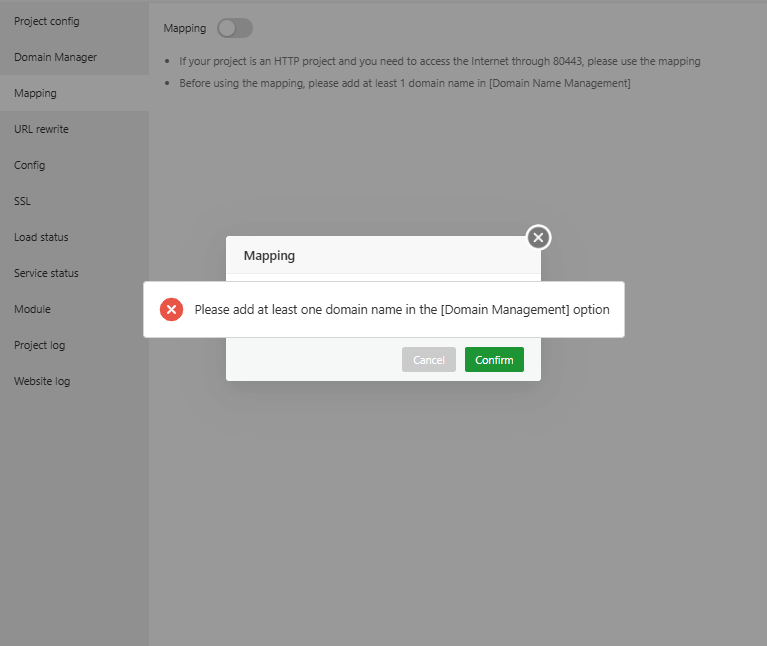767x646 pixels.
Task: Click the 'Please add at least one domain name' message
Action: pyautogui.click(x=402, y=310)
